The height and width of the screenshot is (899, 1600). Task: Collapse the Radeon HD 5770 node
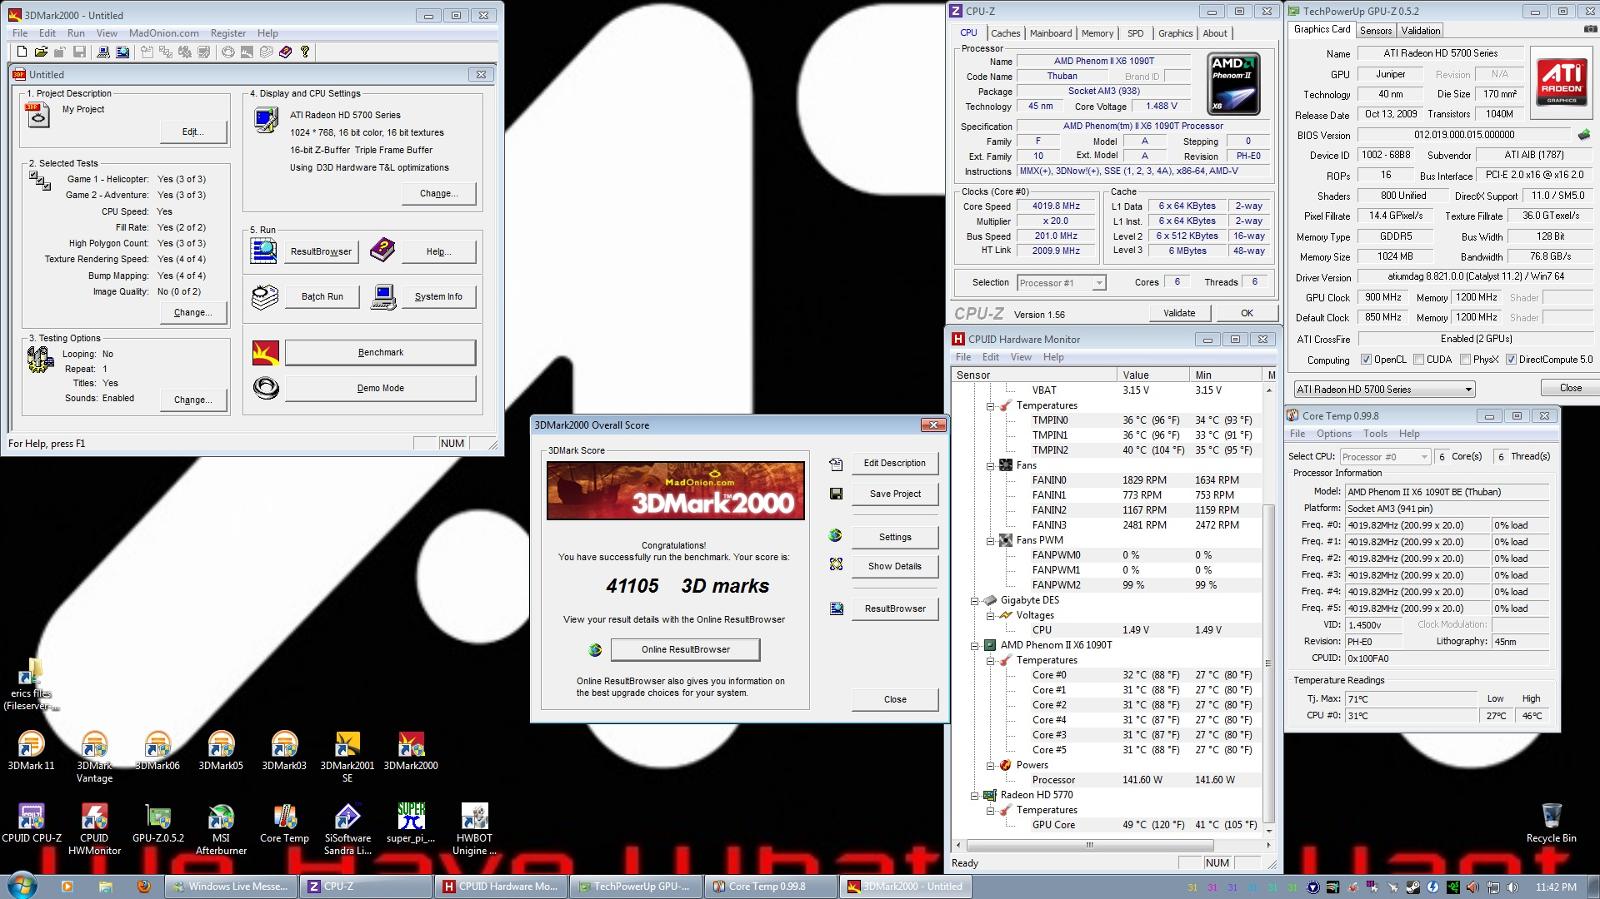(x=974, y=796)
